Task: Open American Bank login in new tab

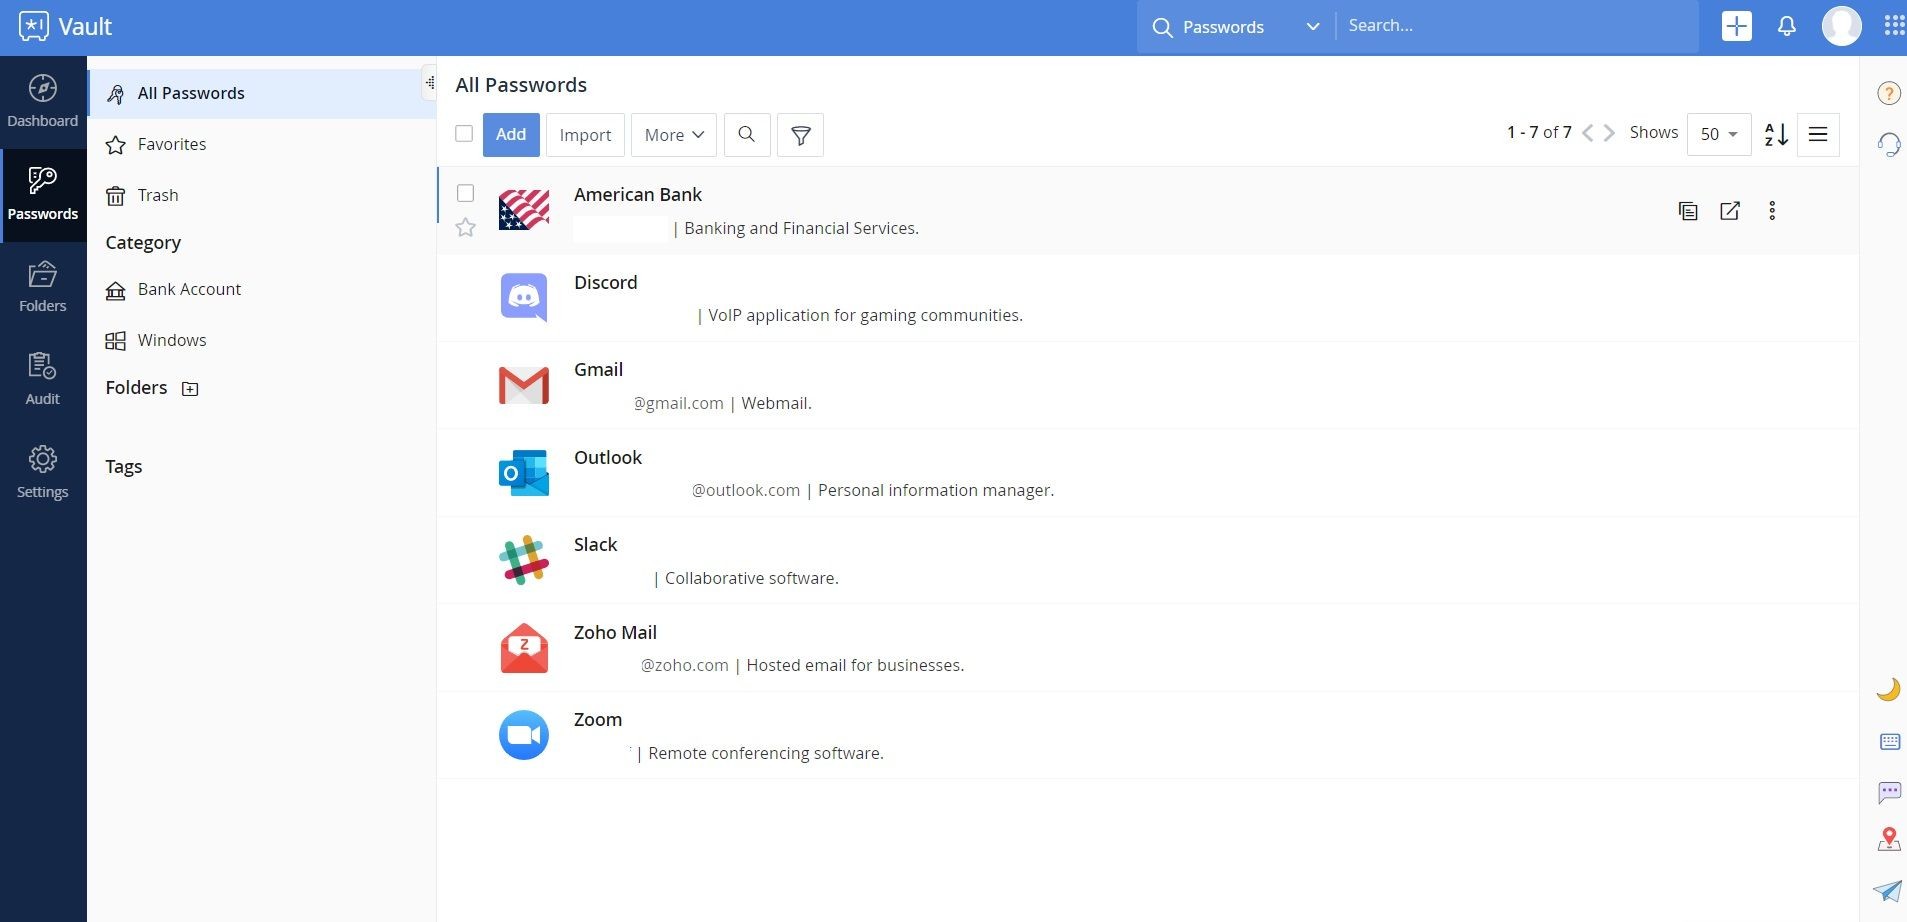Action: [1730, 211]
